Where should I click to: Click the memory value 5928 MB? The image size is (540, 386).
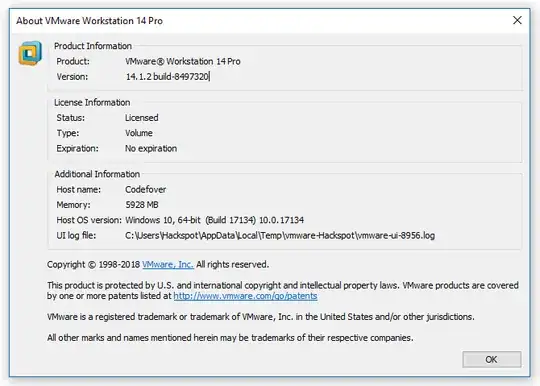coord(142,205)
